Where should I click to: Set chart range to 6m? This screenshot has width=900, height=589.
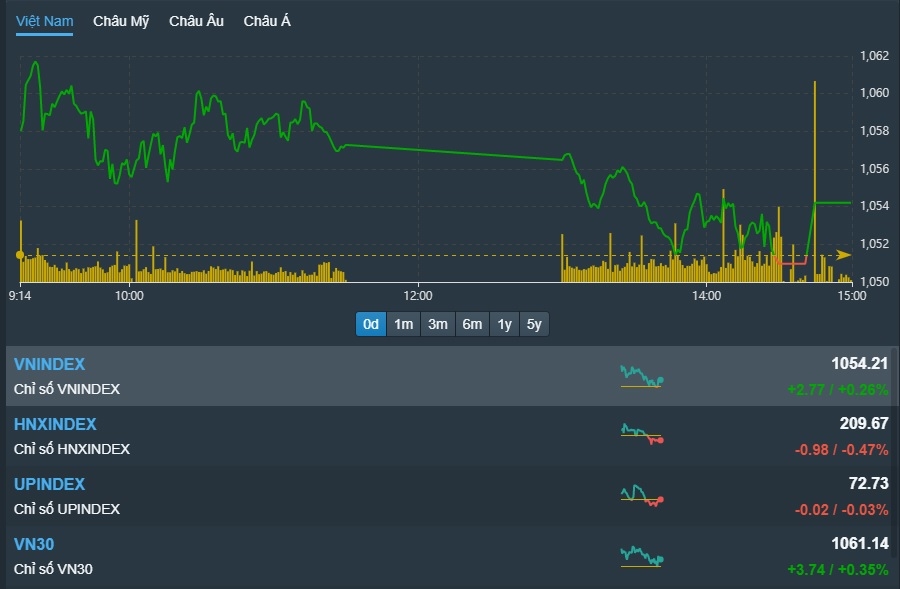[x=472, y=324]
